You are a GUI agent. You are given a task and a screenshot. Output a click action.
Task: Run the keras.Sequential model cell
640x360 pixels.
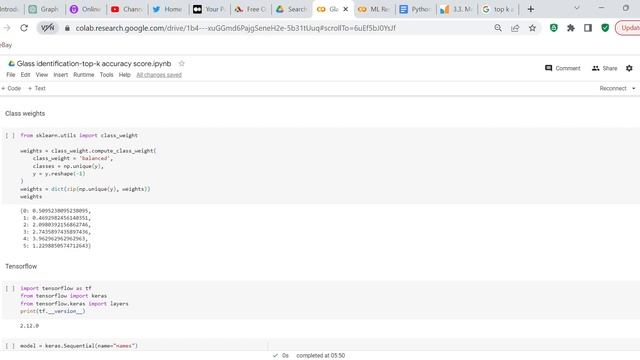pos(10,346)
